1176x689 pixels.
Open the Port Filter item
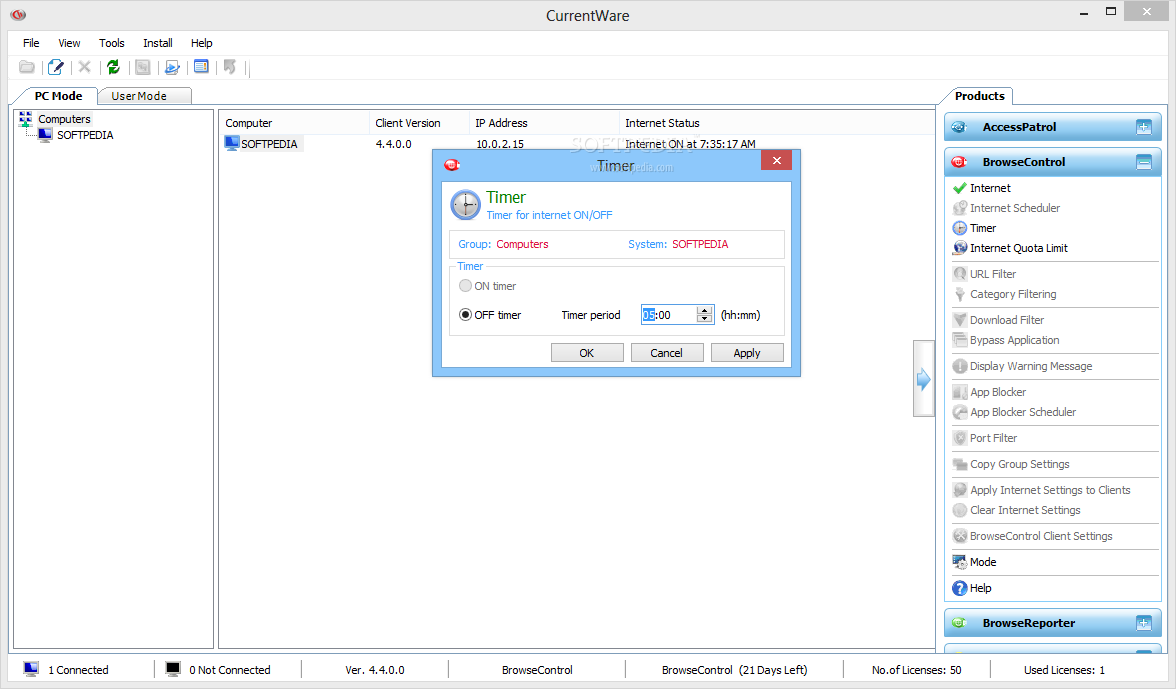tap(985, 438)
